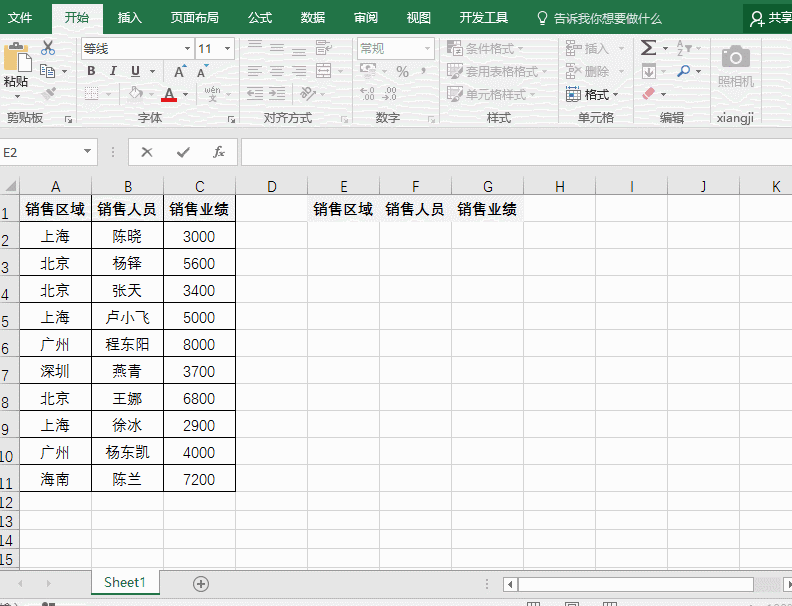
Task: Open the 格式 format cells dropdown
Action: point(592,94)
